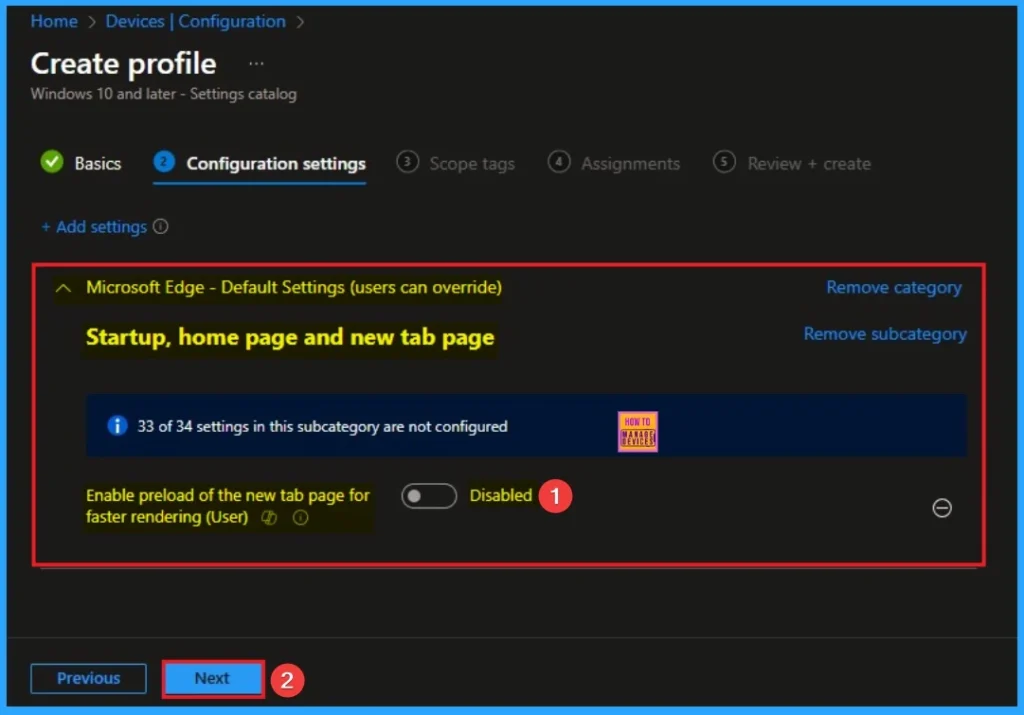Click the Previous button
This screenshot has width=1024, height=715.
click(x=89, y=678)
